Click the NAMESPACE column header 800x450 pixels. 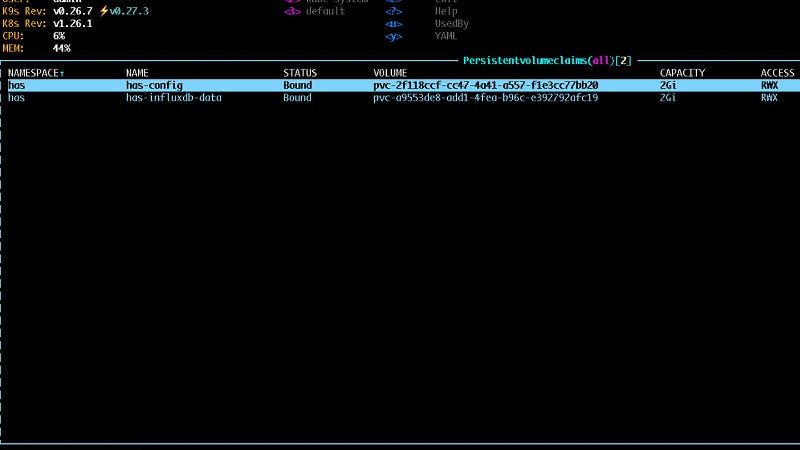(x=33, y=73)
